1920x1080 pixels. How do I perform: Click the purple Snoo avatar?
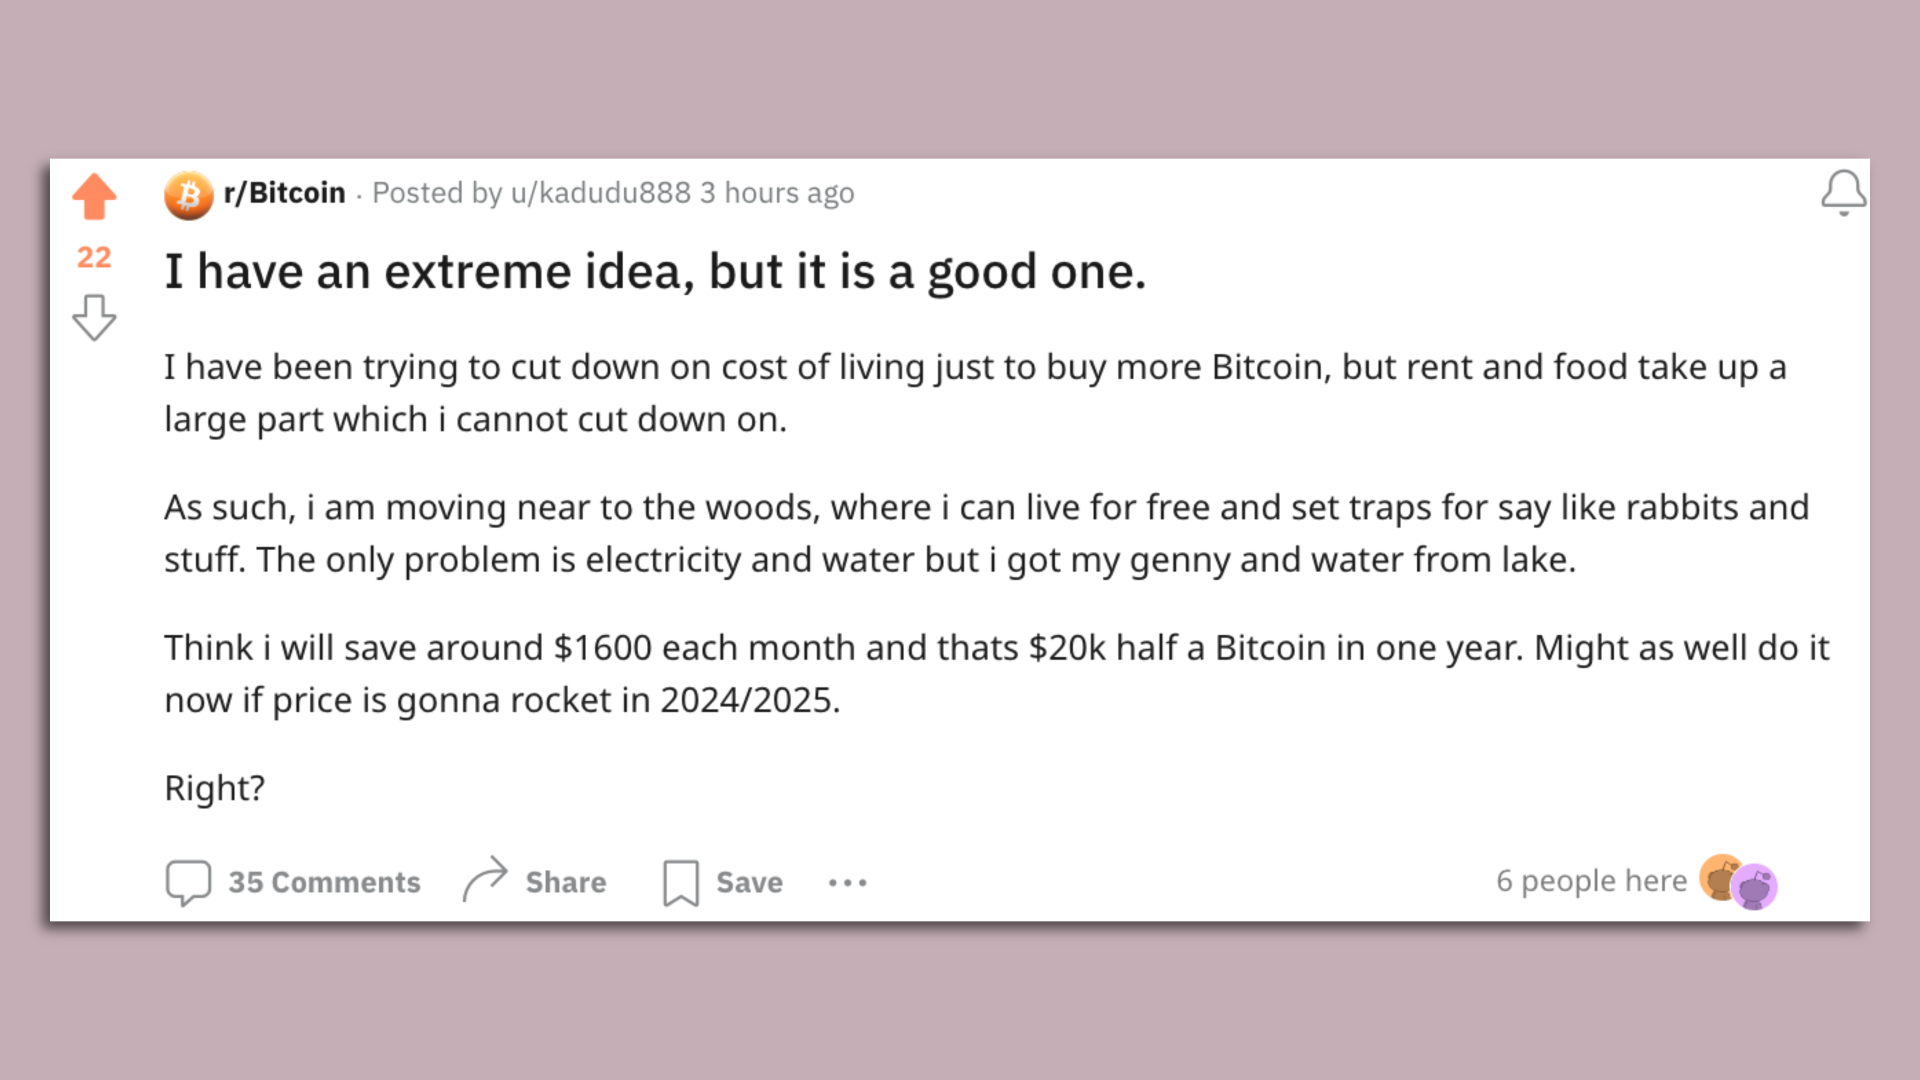[1755, 887]
